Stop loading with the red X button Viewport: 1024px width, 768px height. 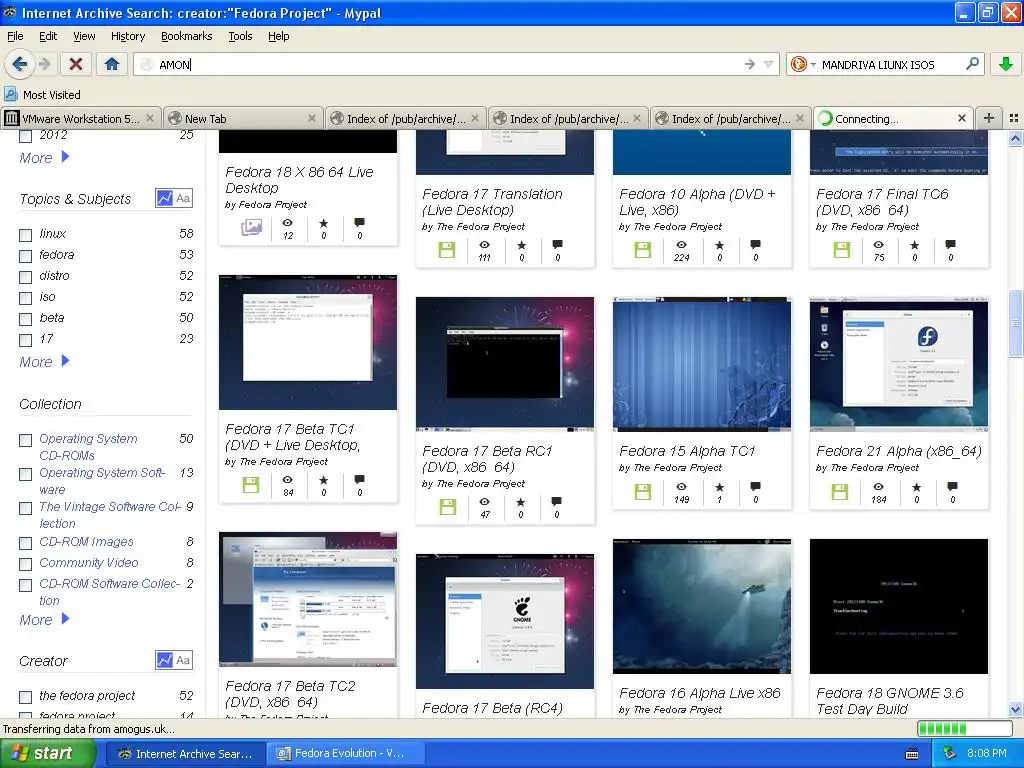[76, 64]
